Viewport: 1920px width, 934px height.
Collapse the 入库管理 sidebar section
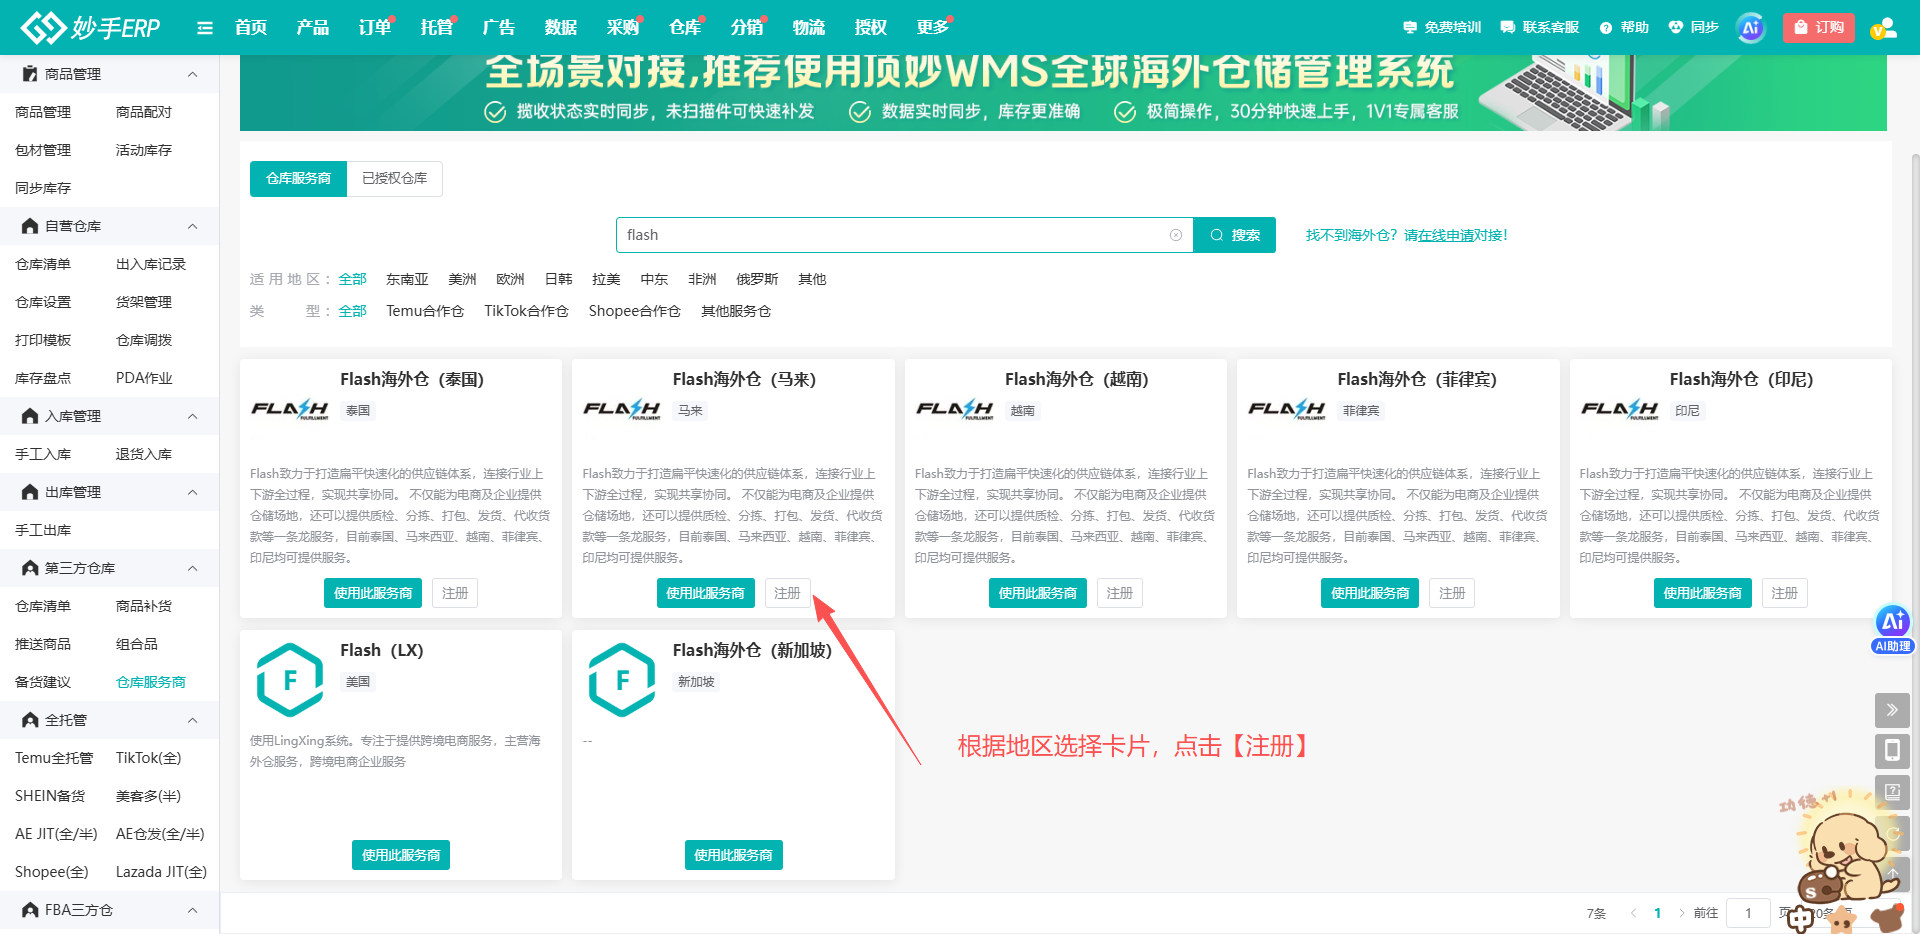tap(193, 416)
